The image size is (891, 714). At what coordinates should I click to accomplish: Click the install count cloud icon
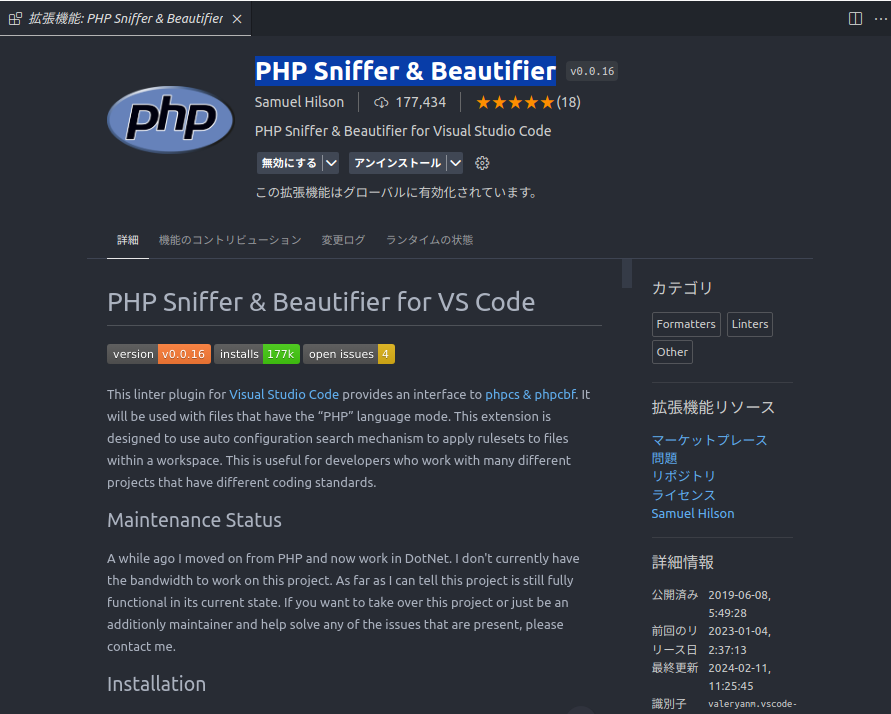click(381, 102)
